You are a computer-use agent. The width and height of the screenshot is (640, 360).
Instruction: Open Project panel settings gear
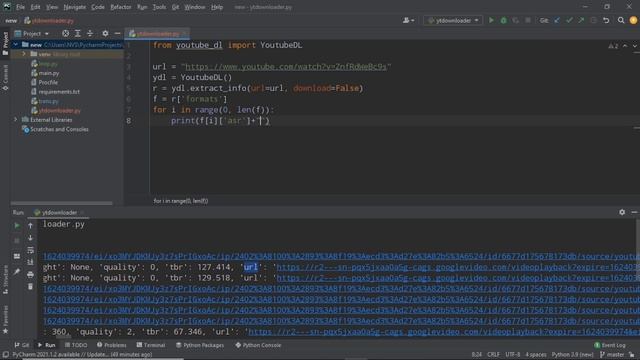point(105,33)
